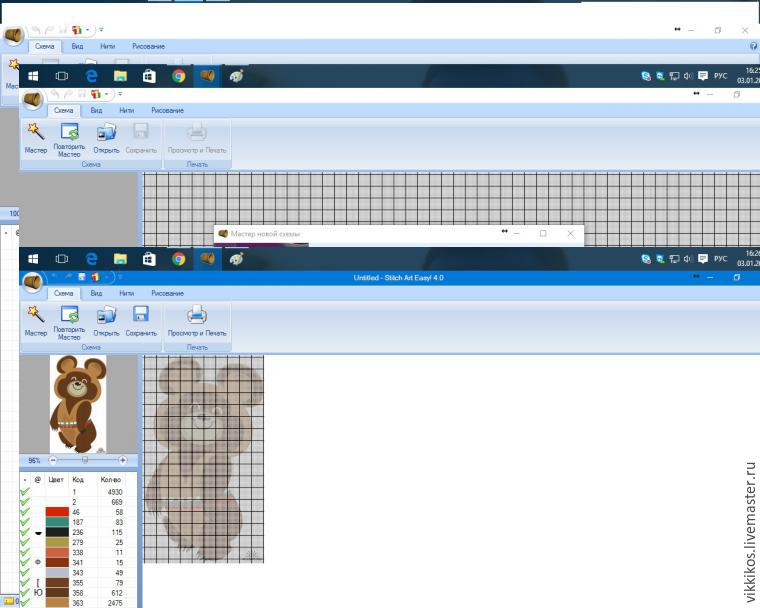Launch the Мастер wizard in Untitled window
The height and width of the screenshot is (608, 760).
tap(35, 320)
